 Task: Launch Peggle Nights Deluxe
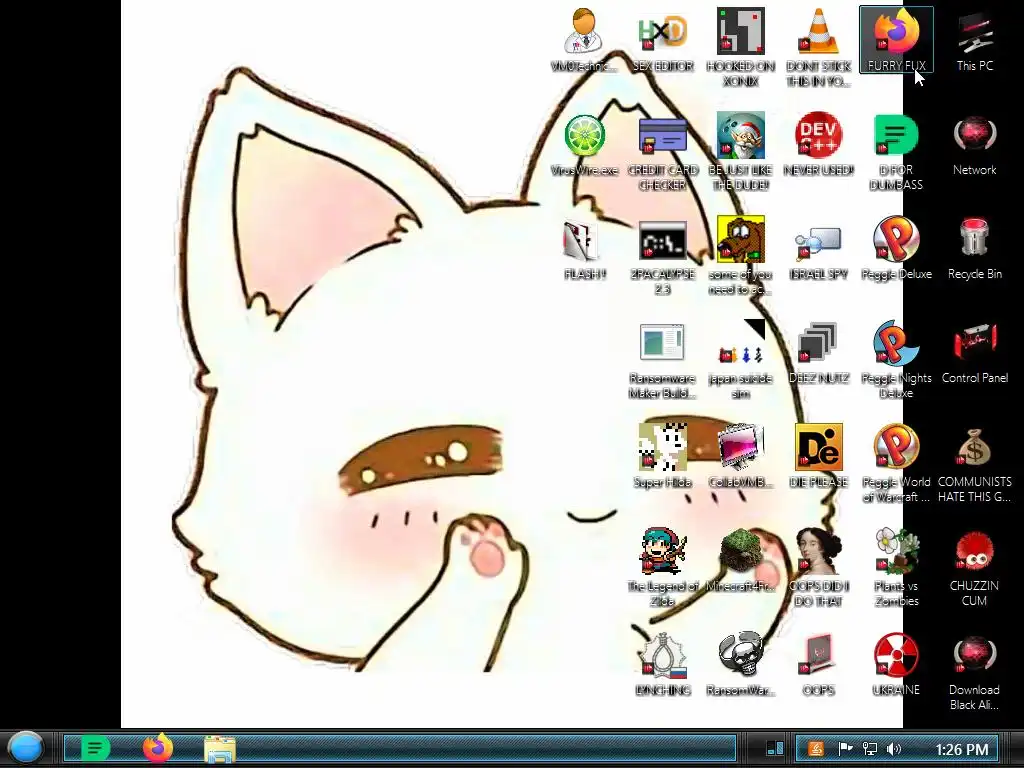pos(896,360)
